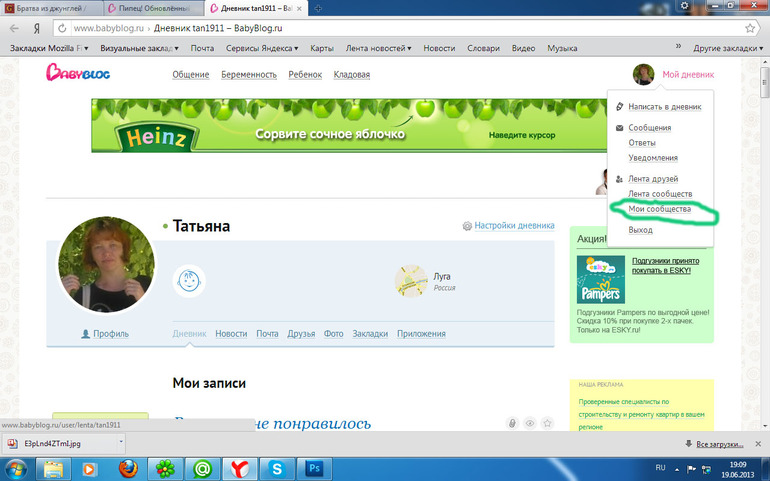
Task: Select Мои сообщества in the user menu
Action: pos(659,209)
